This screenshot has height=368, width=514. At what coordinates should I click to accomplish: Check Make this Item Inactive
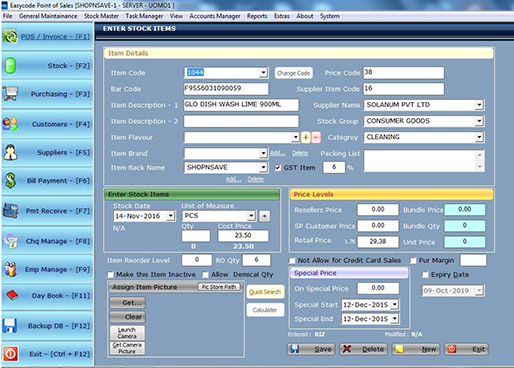tap(111, 275)
